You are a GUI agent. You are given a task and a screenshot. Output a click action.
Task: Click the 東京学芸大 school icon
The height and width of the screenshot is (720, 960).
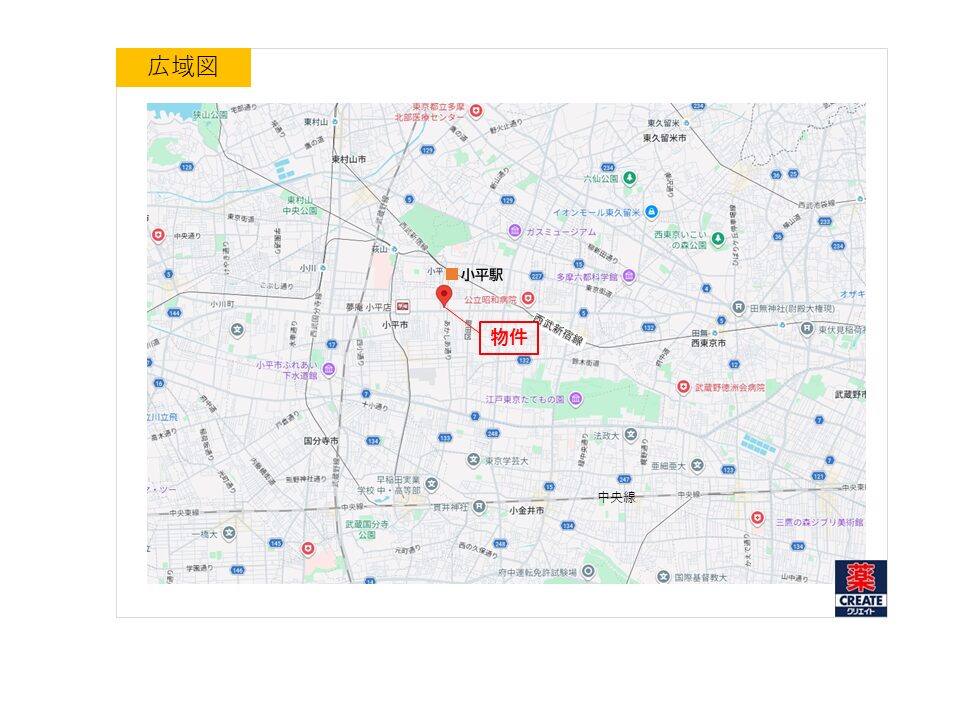click(x=473, y=460)
